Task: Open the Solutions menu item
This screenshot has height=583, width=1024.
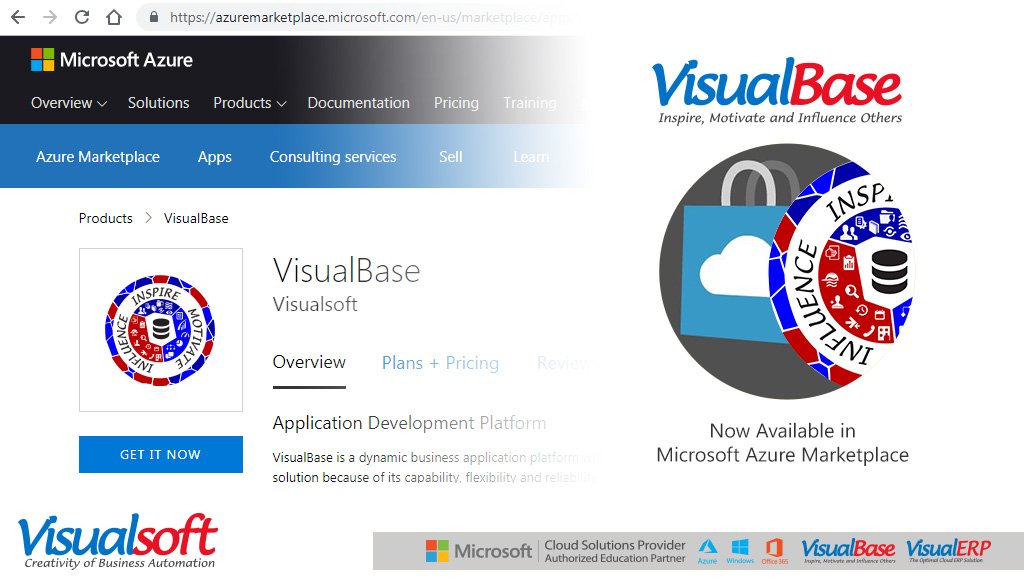Action: tap(159, 102)
